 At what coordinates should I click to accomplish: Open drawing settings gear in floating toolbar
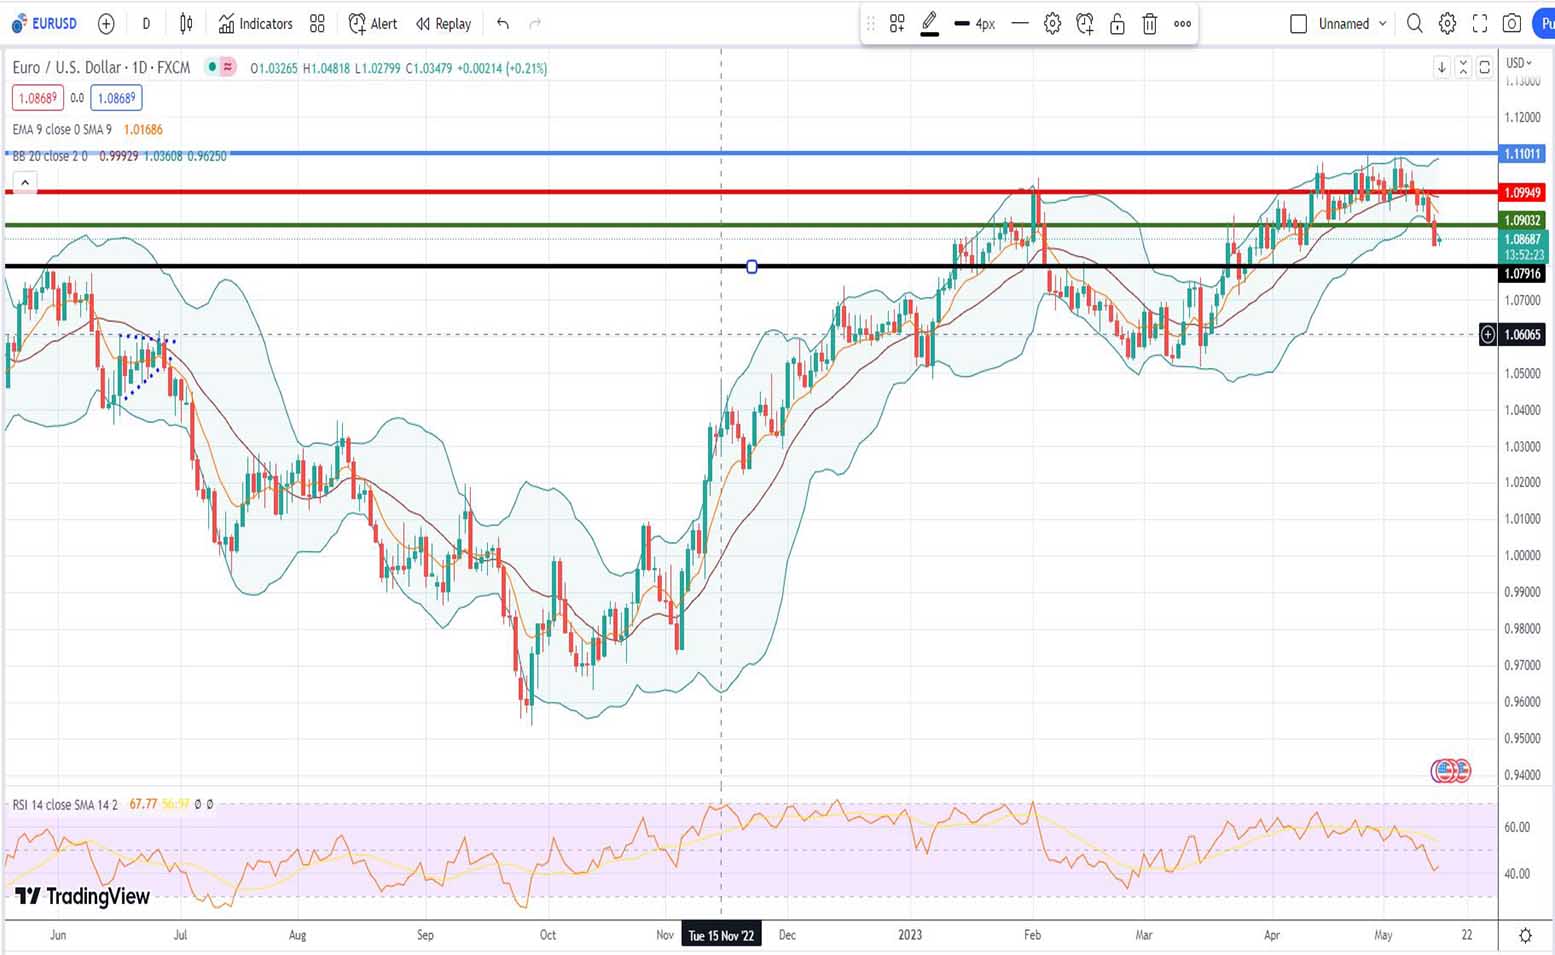point(1052,24)
